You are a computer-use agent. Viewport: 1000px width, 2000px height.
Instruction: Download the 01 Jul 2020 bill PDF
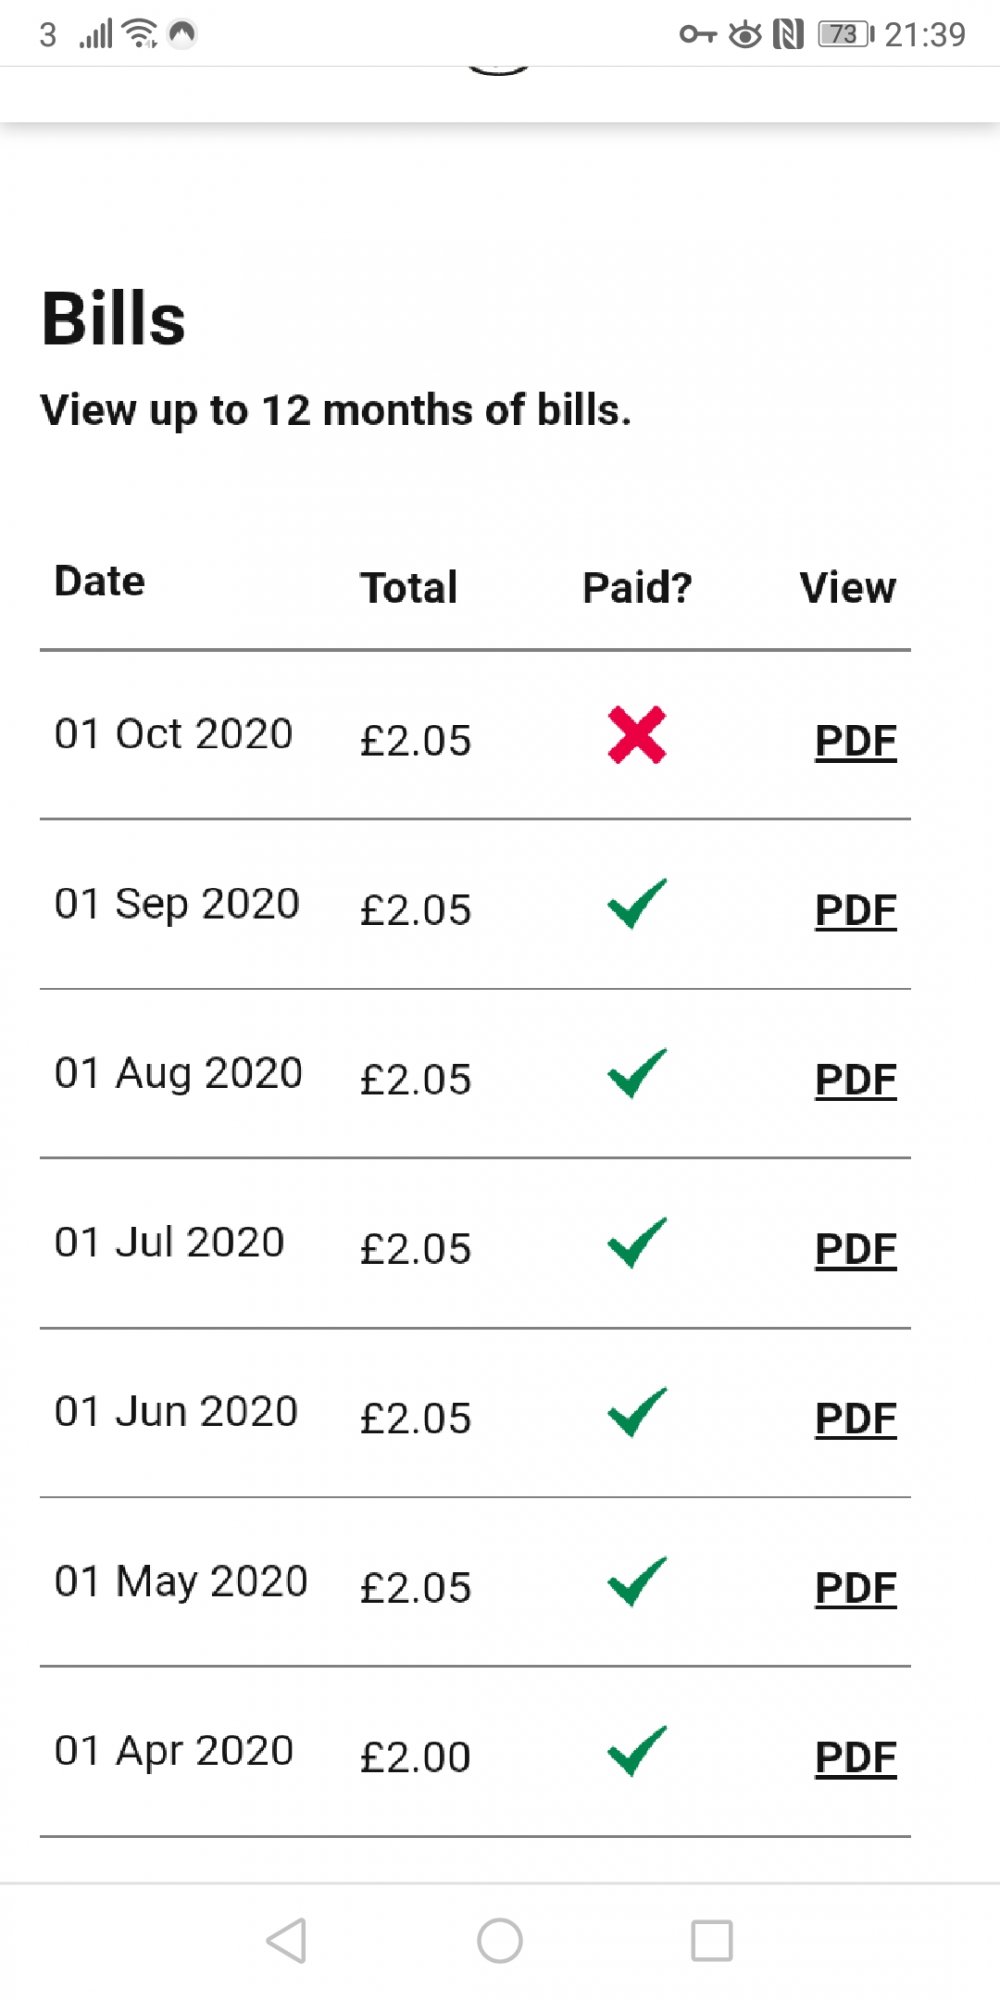click(855, 1249)
